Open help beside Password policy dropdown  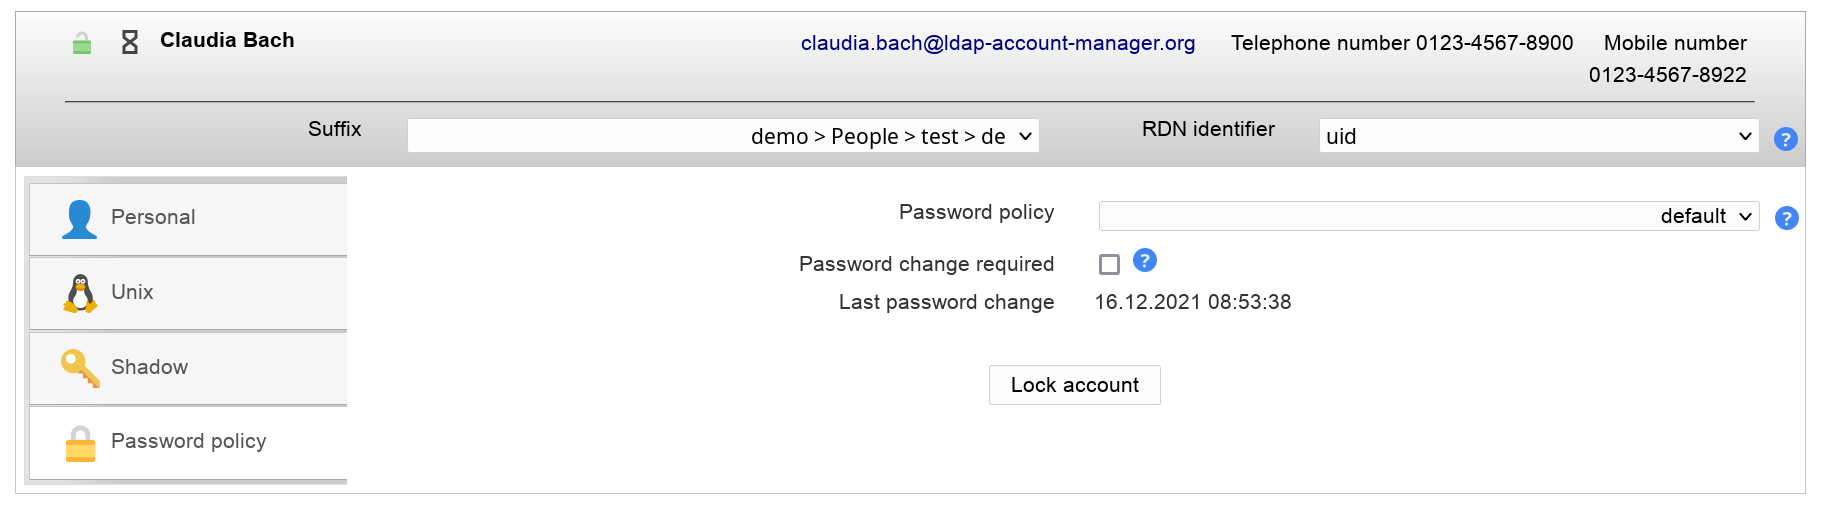tap(1786, 218)
